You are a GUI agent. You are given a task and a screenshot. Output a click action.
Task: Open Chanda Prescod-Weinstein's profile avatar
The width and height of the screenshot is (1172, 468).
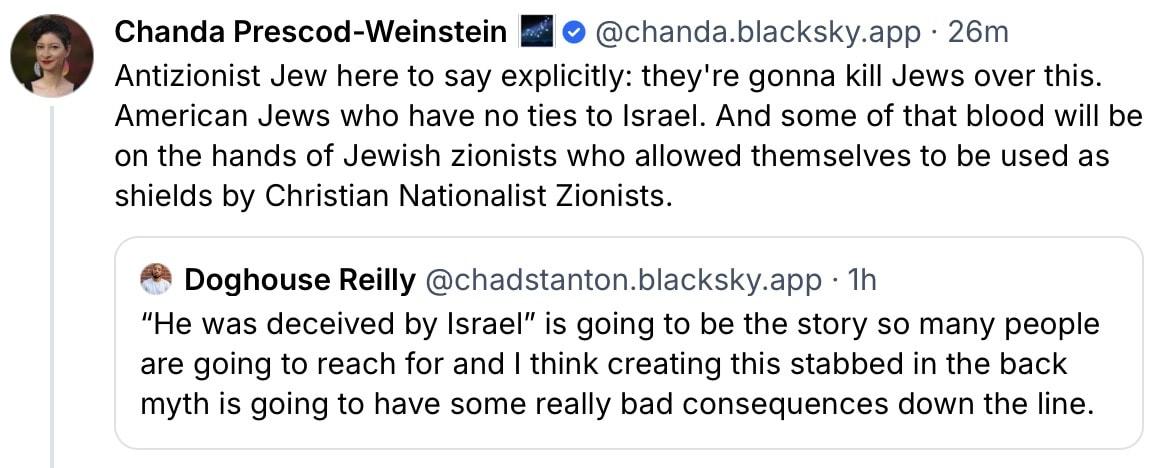[52, 57]
